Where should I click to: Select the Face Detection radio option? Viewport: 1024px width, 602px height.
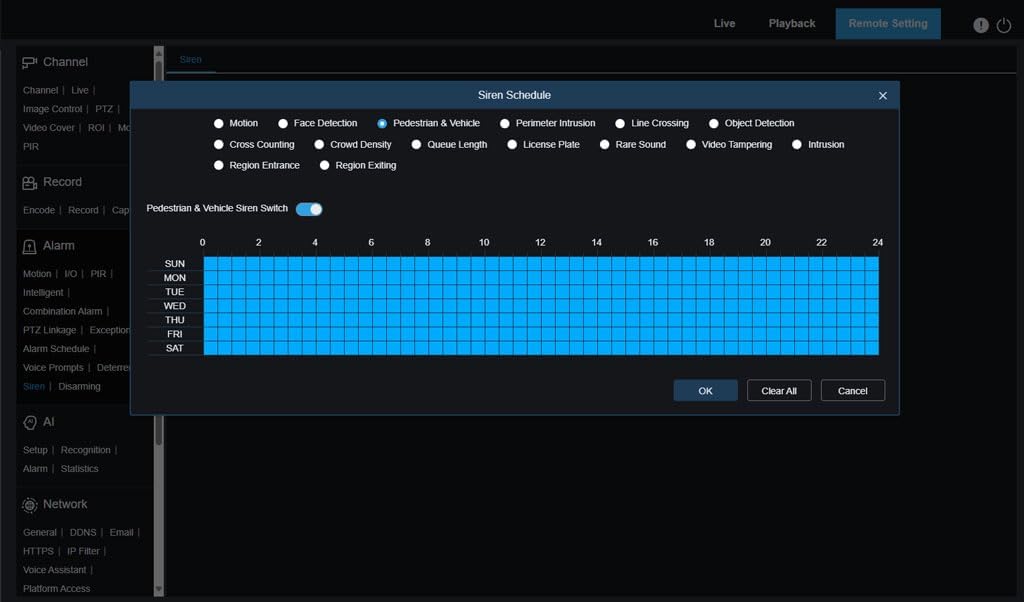(283, 124)
